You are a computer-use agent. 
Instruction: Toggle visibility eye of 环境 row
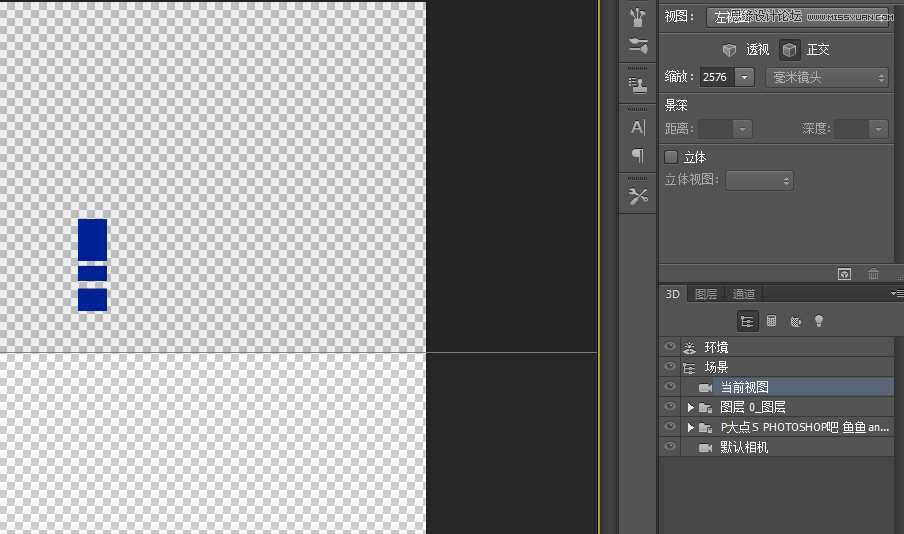point(670,347)
